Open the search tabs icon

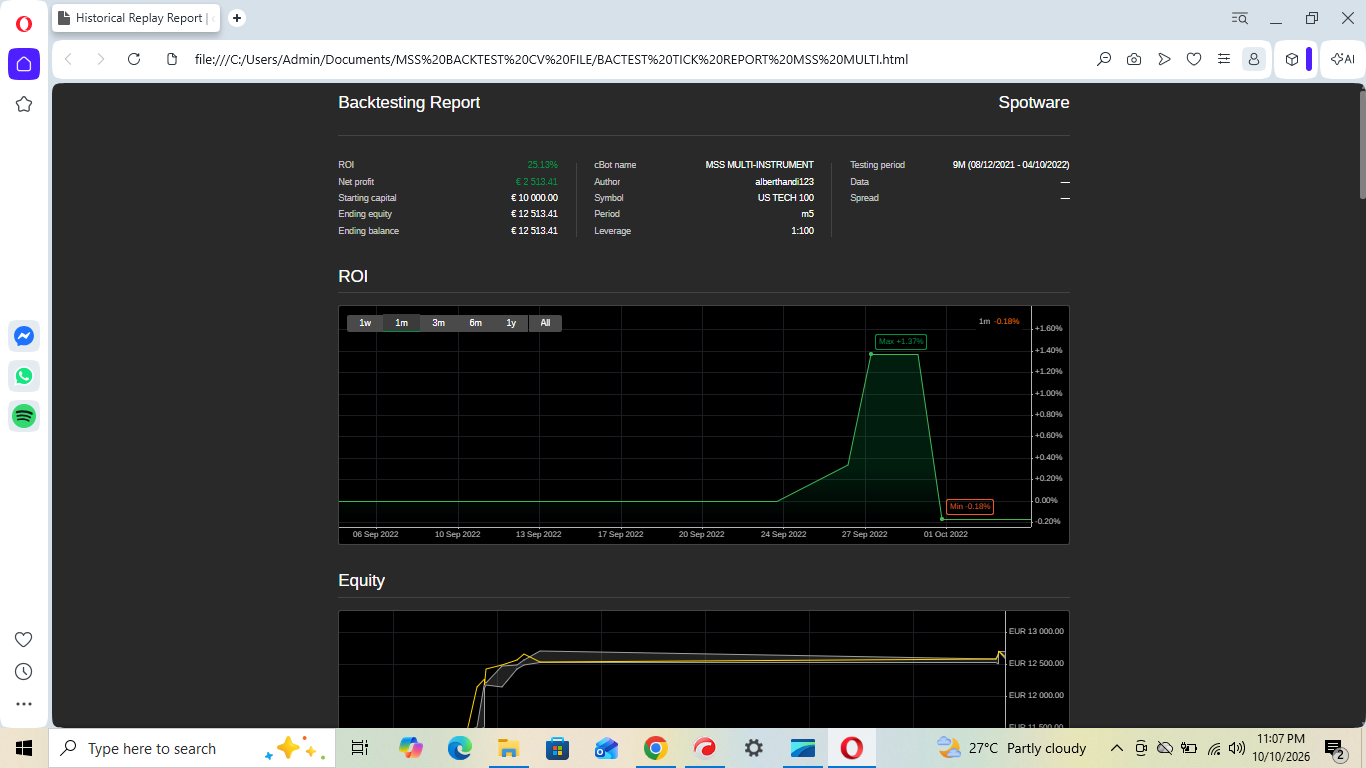click(x=1240, y=18)
